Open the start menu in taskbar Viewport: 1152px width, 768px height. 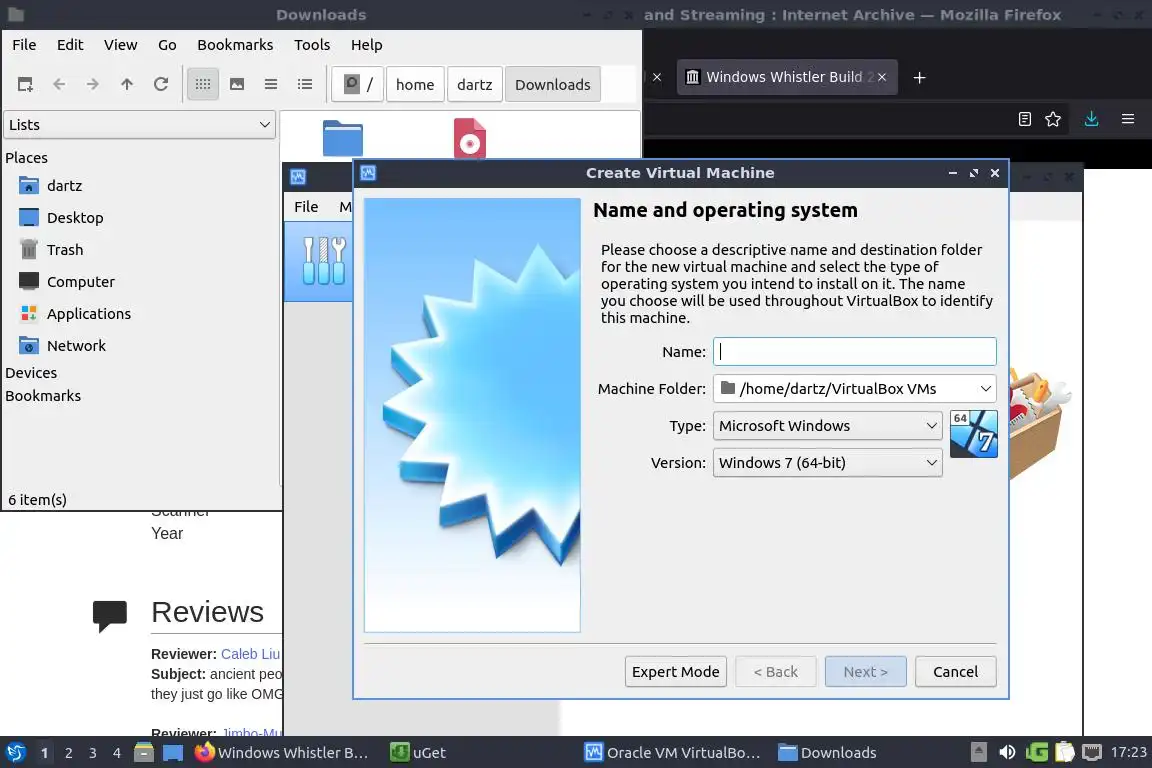(x=15, y=753)
